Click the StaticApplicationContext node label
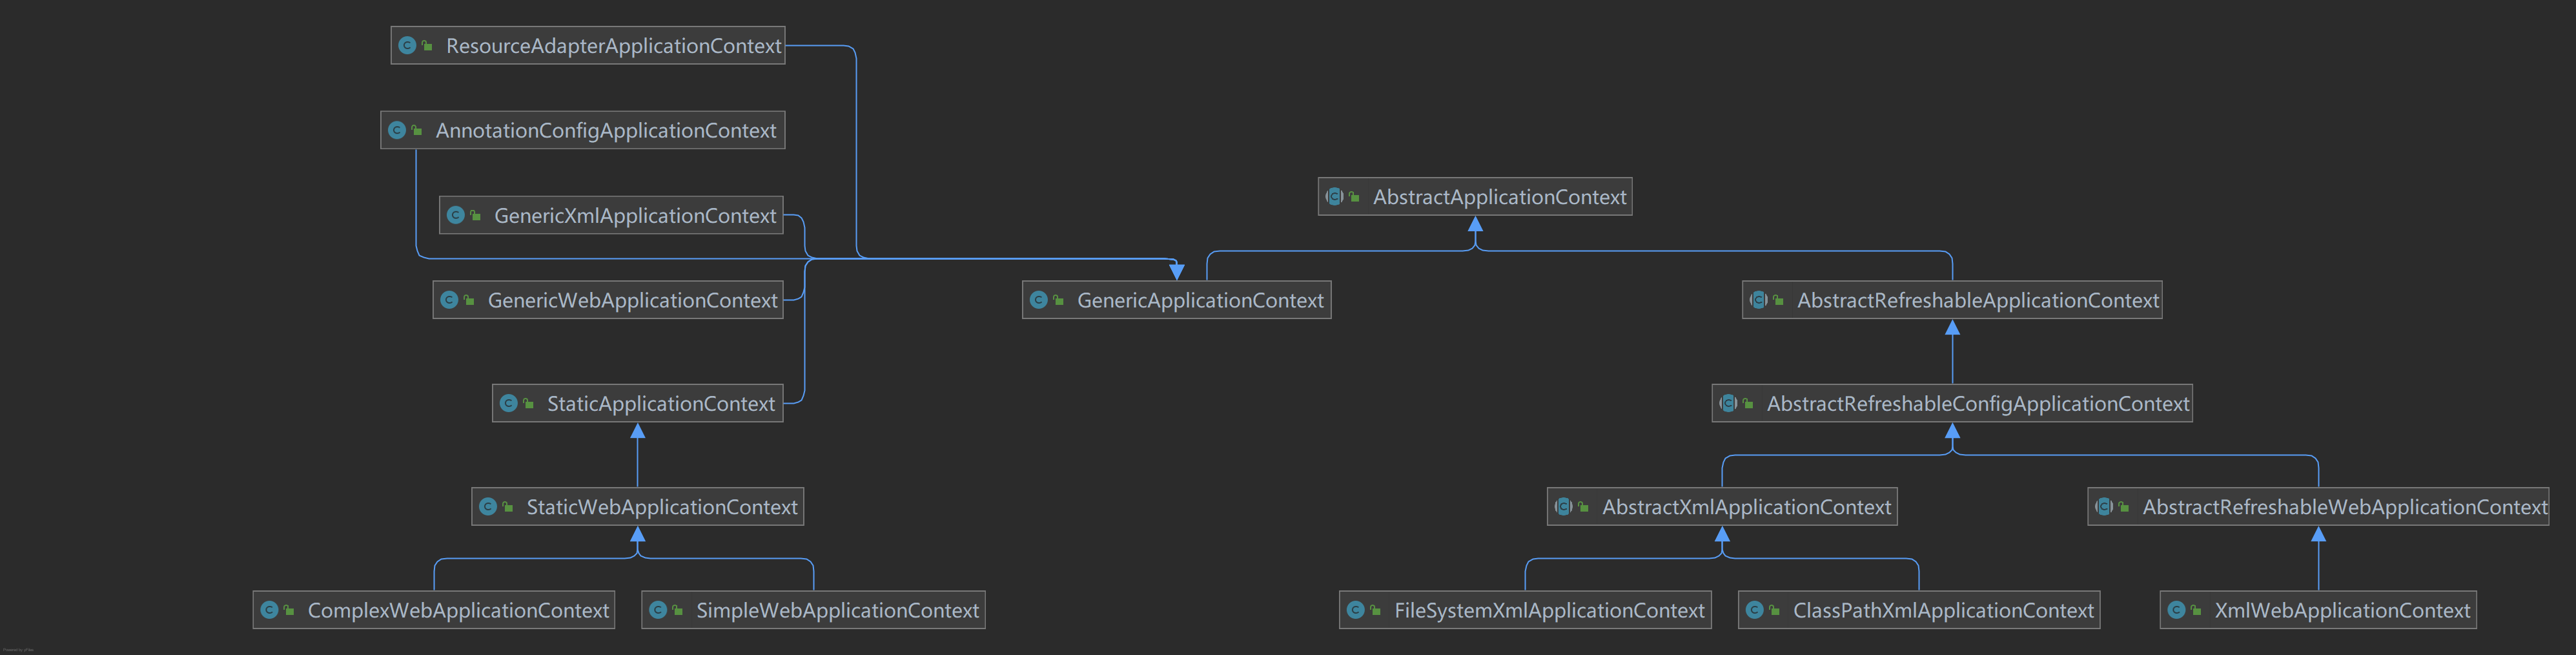The image size is (2576, 655). pyautogui.click(x=661, y=404)
